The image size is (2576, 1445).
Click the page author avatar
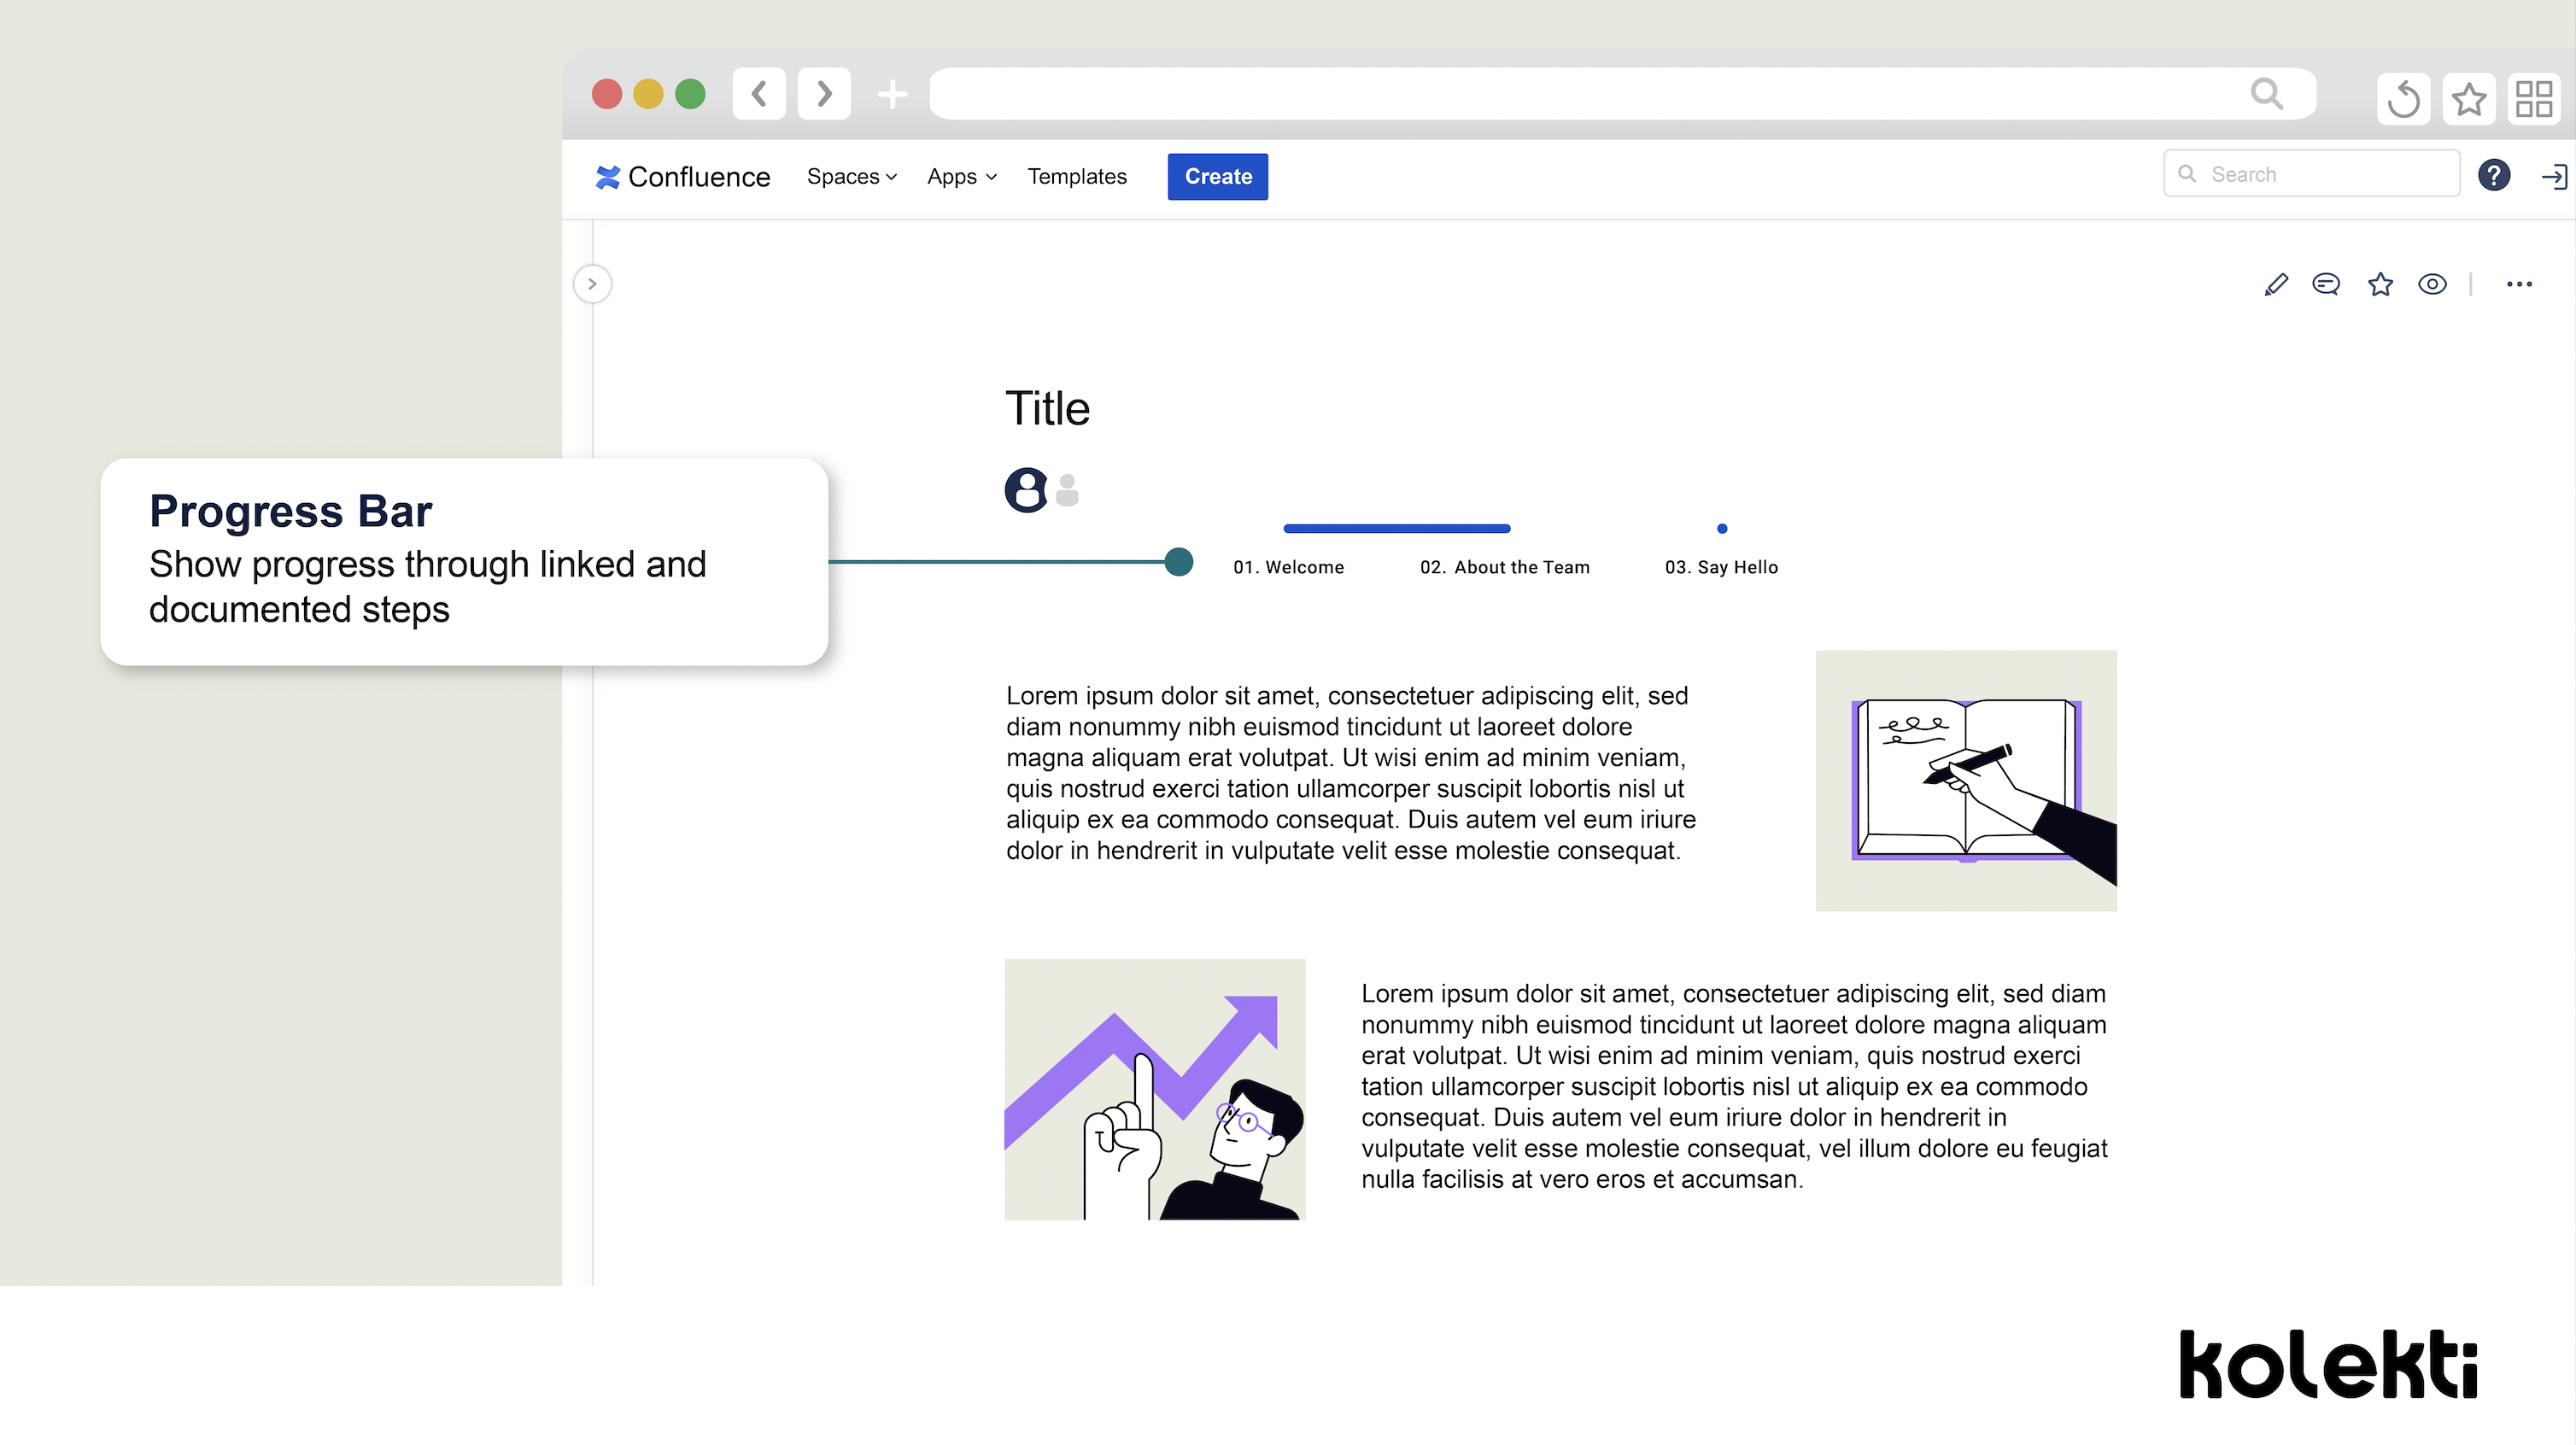1024,489
